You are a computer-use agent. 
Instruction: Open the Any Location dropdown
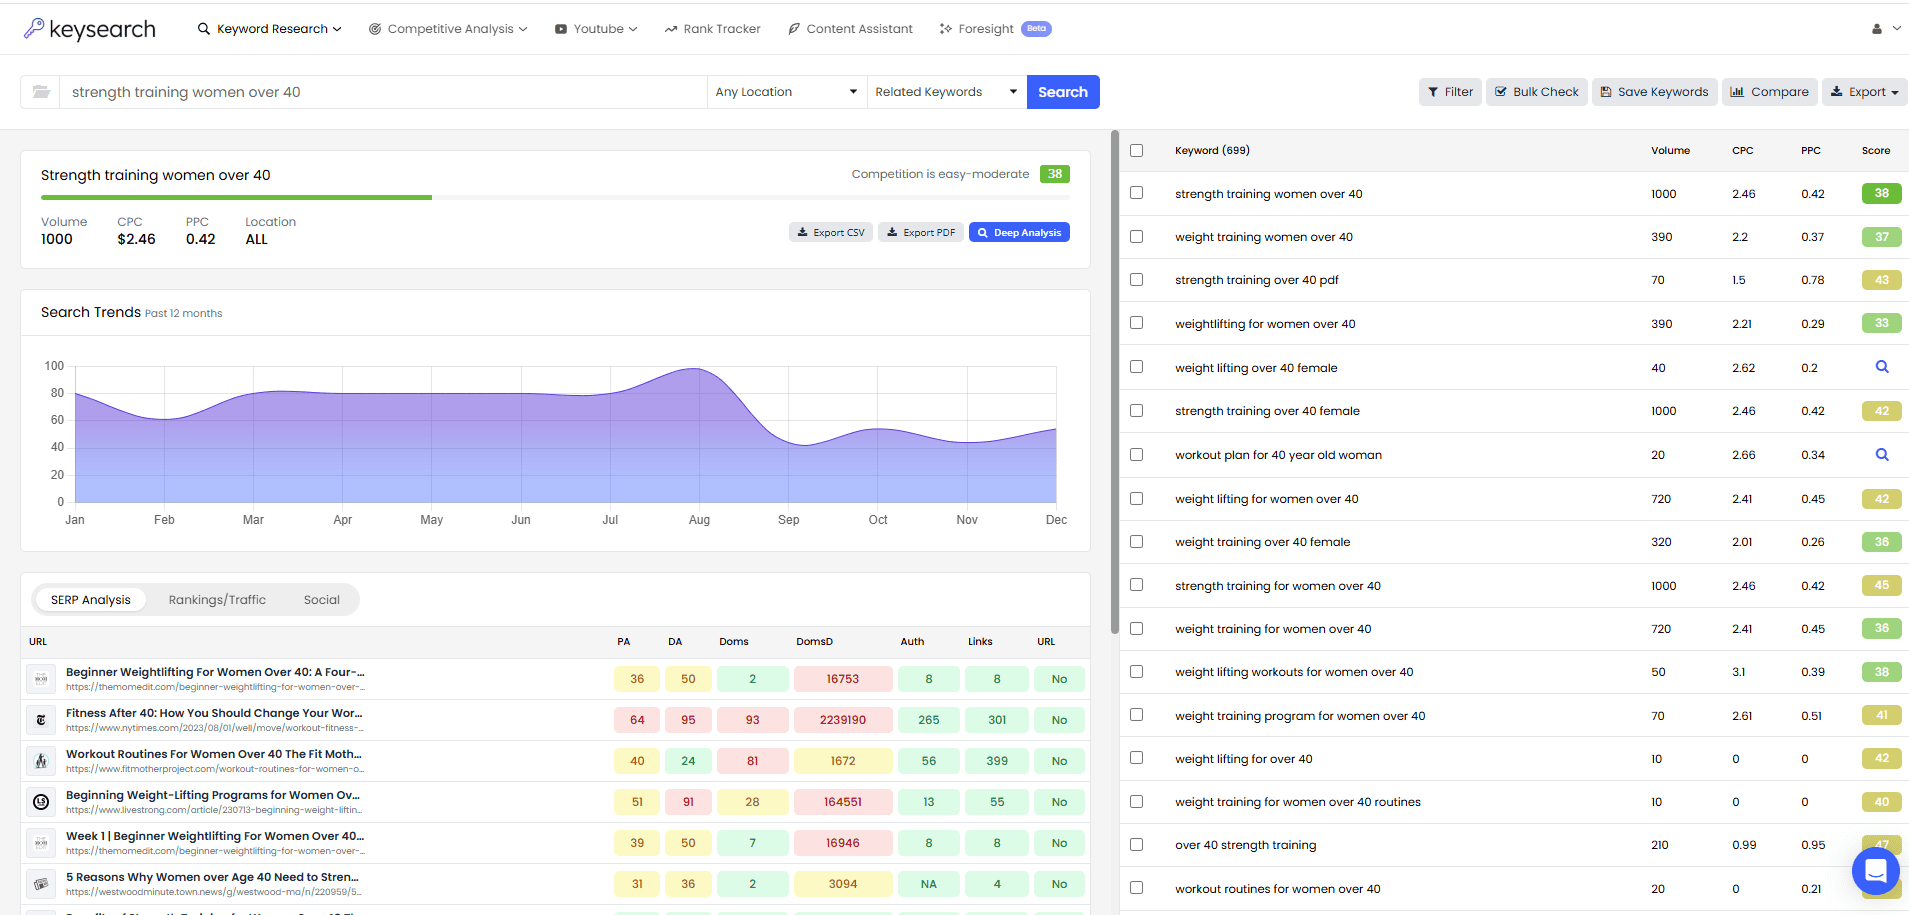point(786,91)
